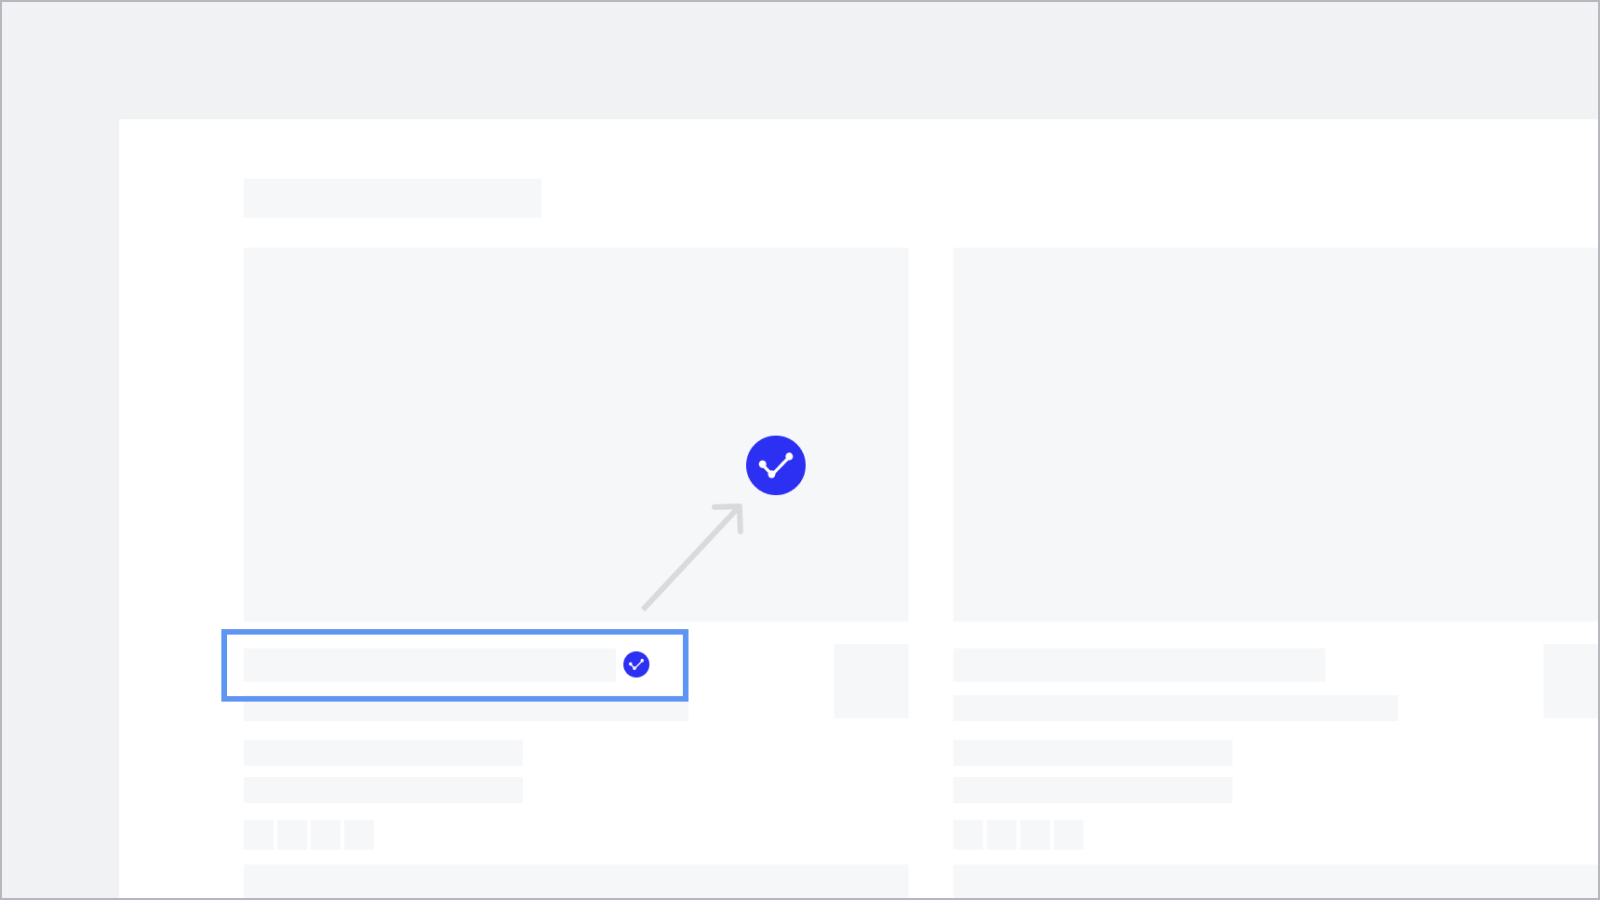Click the large blue verified checkmark badge
1600x900 pixels.
pos(775,465)
